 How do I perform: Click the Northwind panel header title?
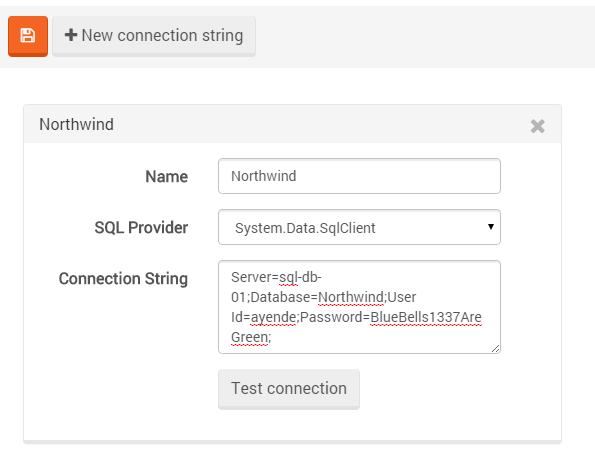pyautogui.click(x=76, y=124)
